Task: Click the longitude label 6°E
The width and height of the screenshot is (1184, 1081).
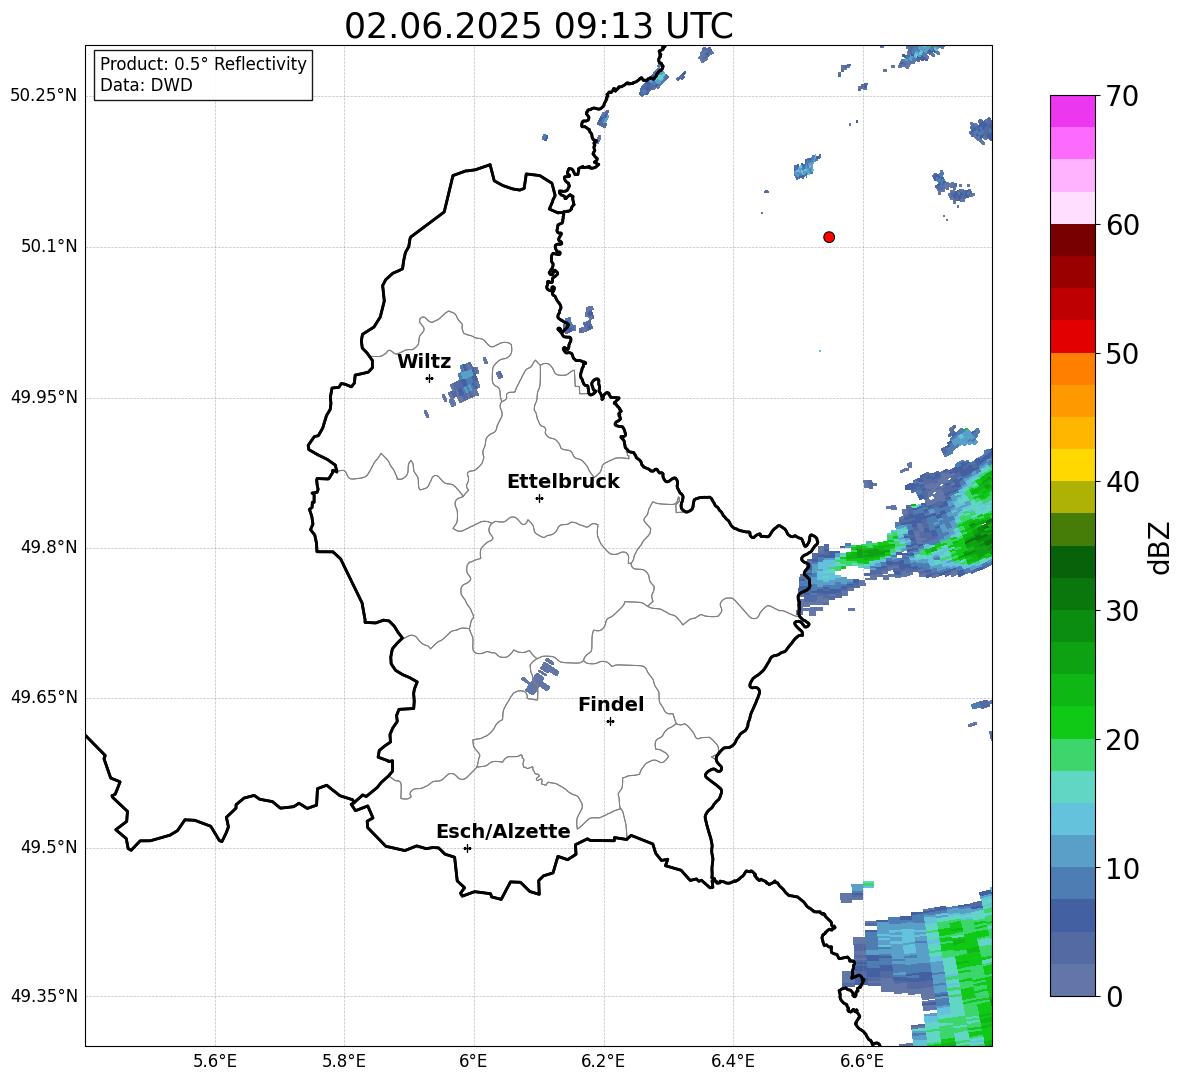Action: click(x=473, y=1061)
